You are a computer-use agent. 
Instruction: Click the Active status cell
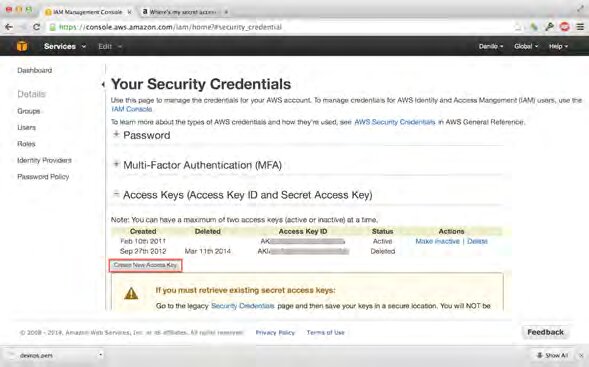point(382,241)
